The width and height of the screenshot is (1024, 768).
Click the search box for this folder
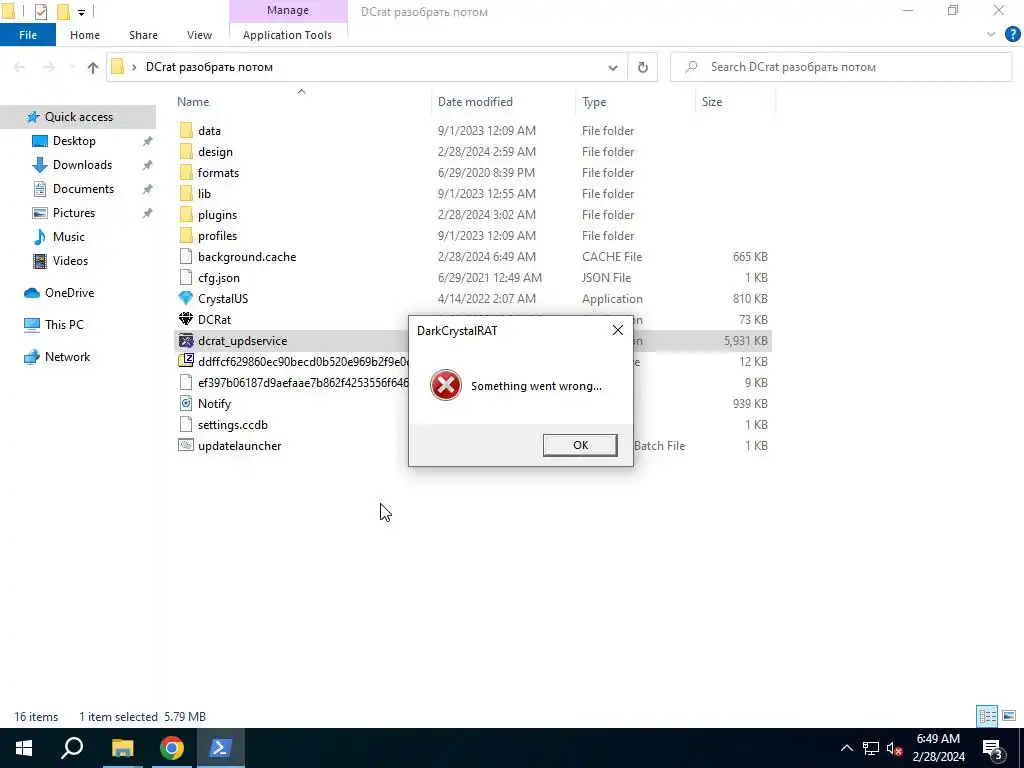coord(841,67)
